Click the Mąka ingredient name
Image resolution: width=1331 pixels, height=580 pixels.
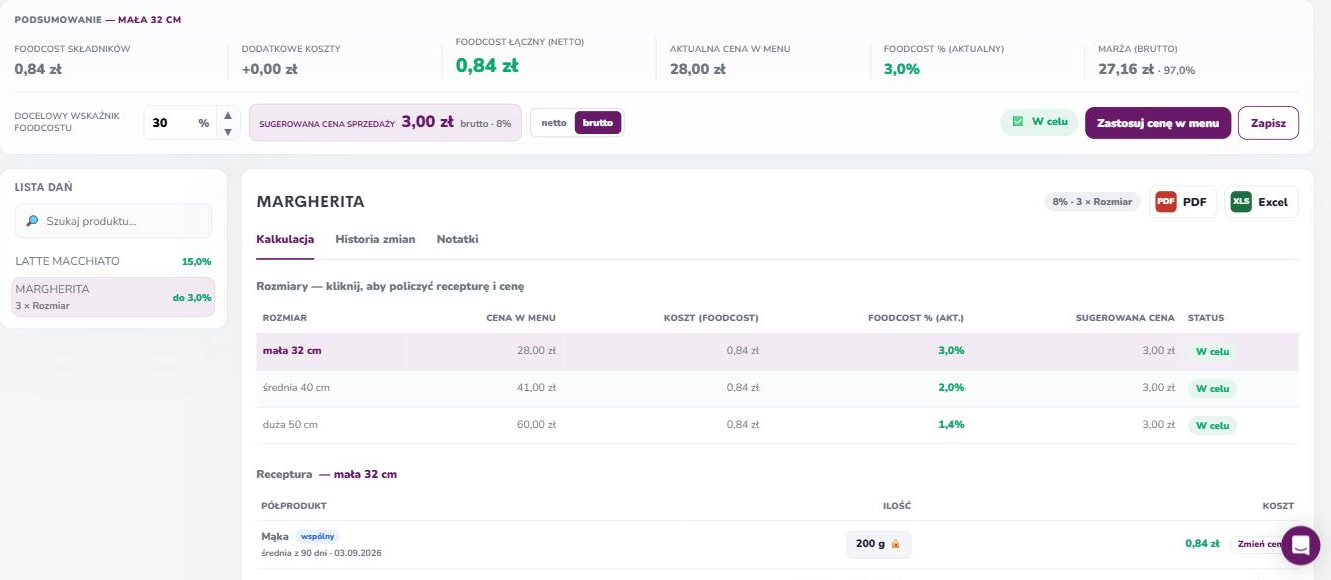point(275,537)
